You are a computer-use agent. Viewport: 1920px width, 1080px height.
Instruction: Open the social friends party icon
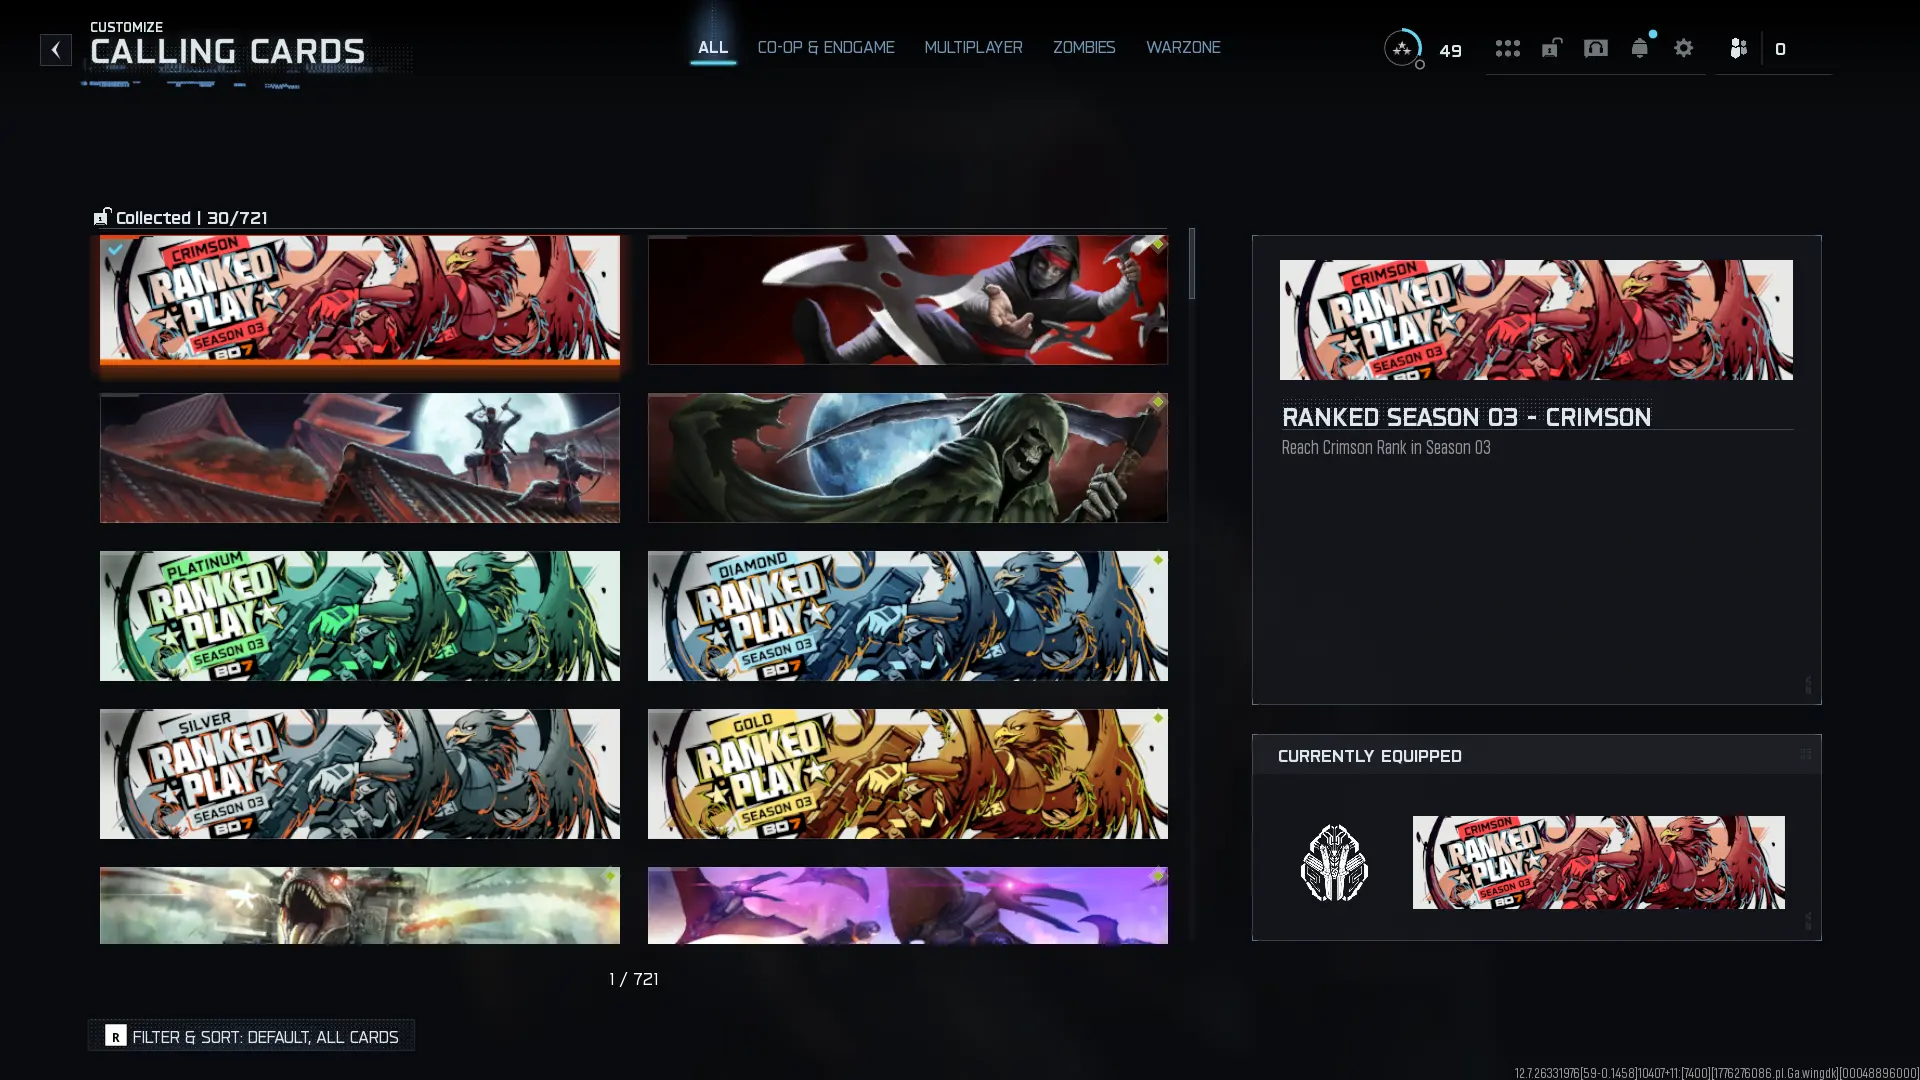coord(1738,48)
